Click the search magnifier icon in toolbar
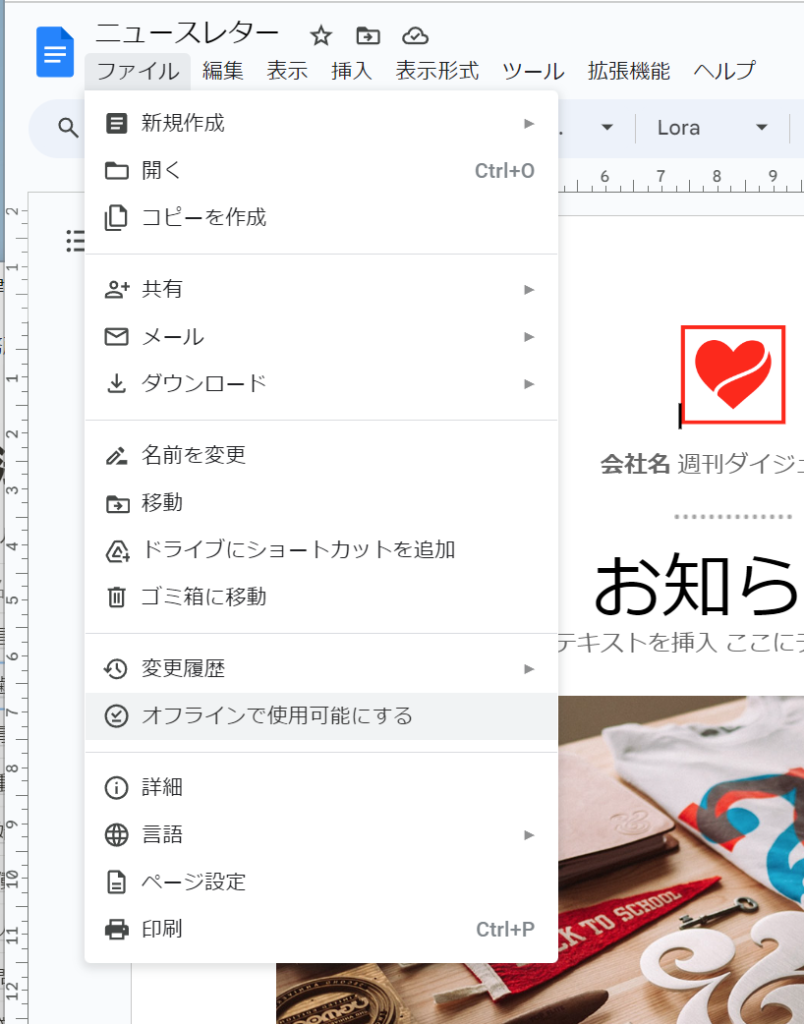The image size is (804, 1024). 68,128
